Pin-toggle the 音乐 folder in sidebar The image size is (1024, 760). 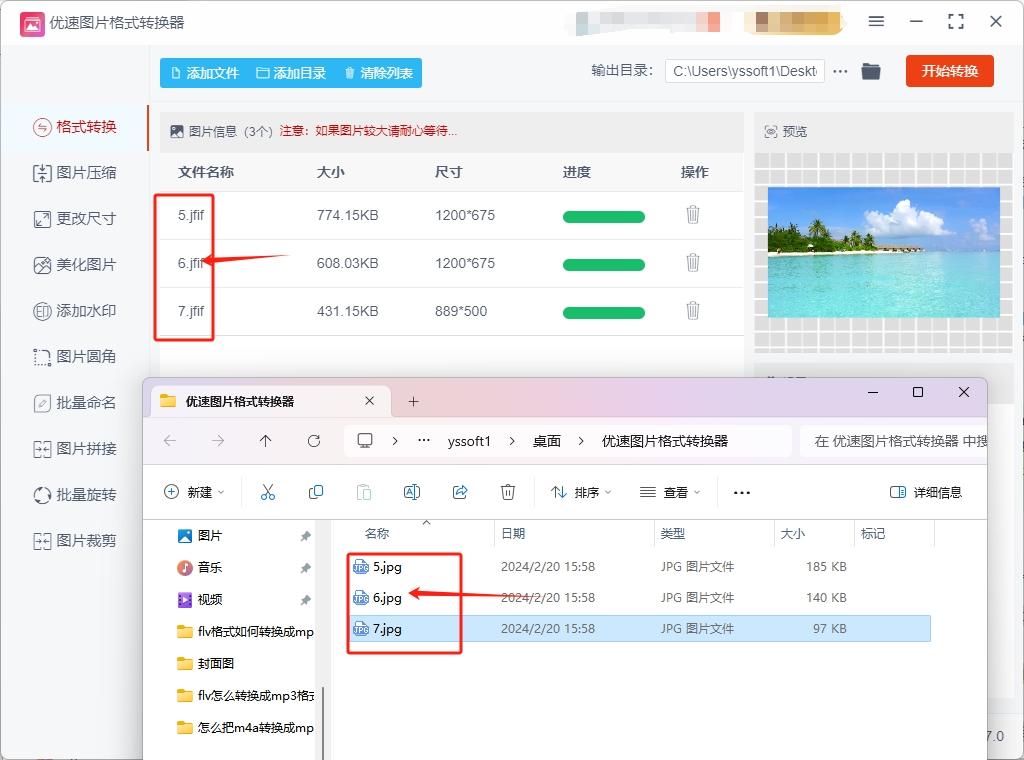pos(303,566)
